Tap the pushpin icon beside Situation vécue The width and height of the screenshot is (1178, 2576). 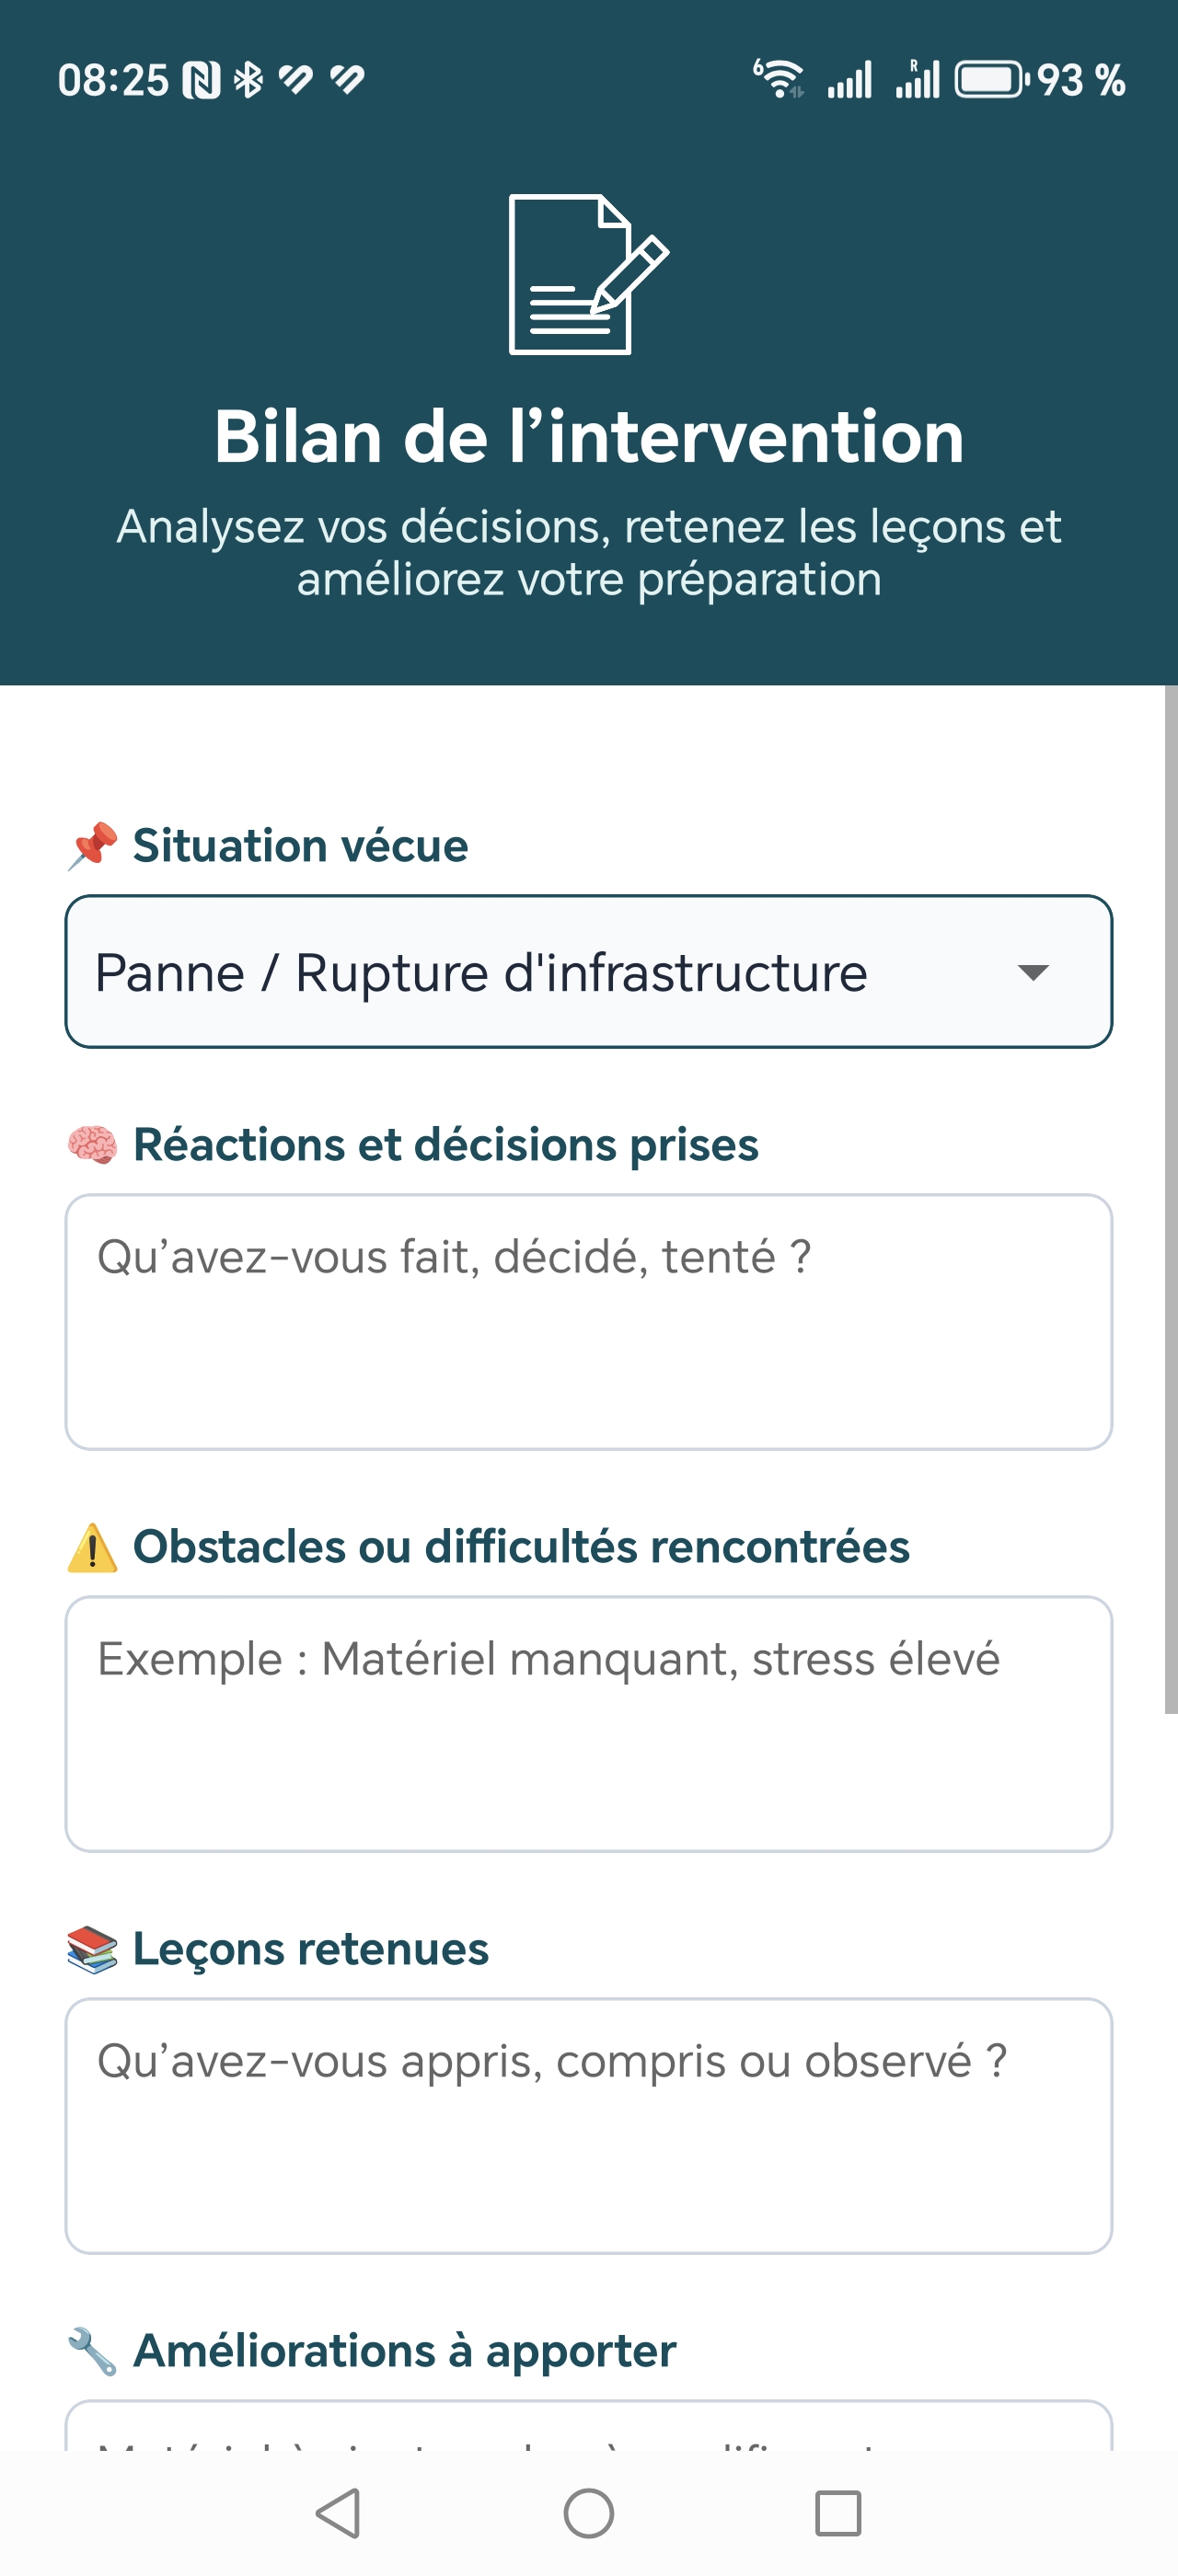92,846
